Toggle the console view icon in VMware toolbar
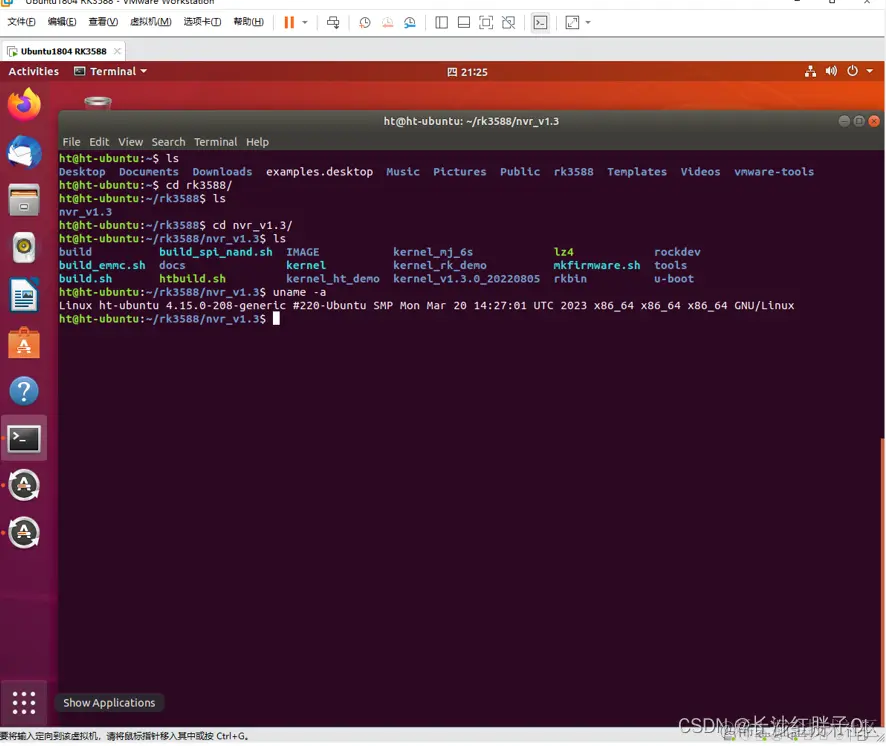Screen dimensions: 886x746 coord(541,23)
